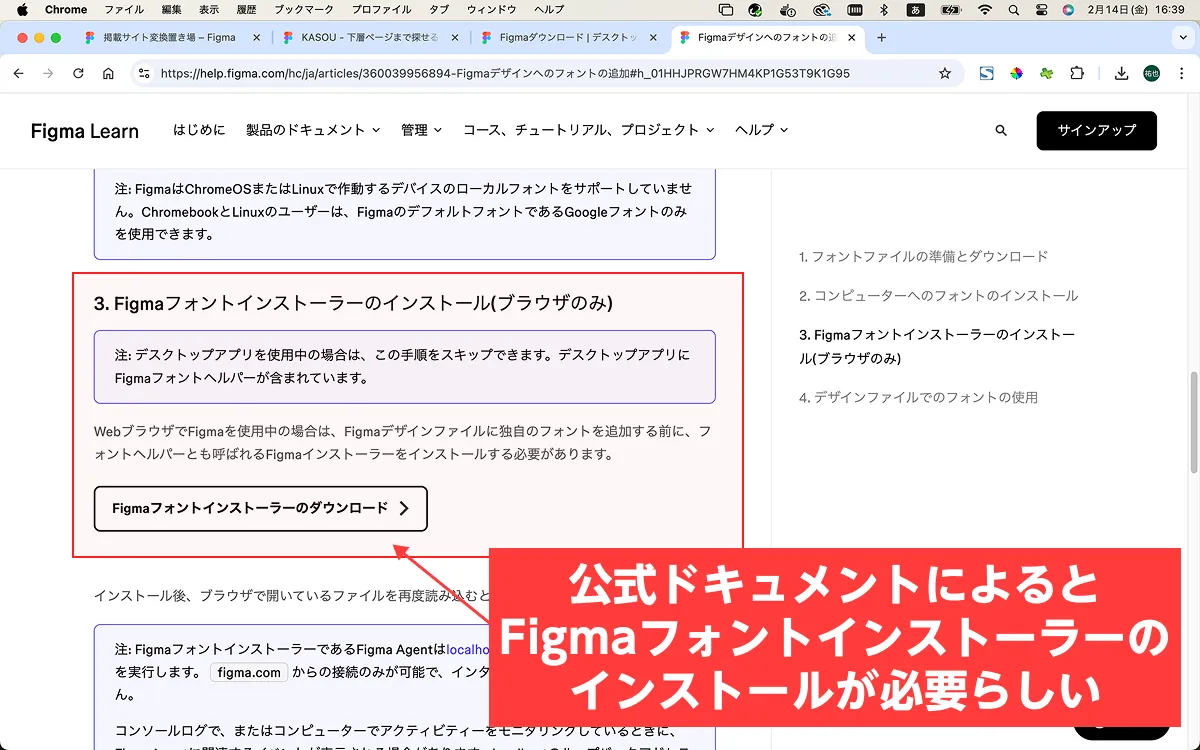The height and width of the screenshot is (750, 1200).
Task: Expand the ヘルプ navigation menu
Action: [761, 130]
